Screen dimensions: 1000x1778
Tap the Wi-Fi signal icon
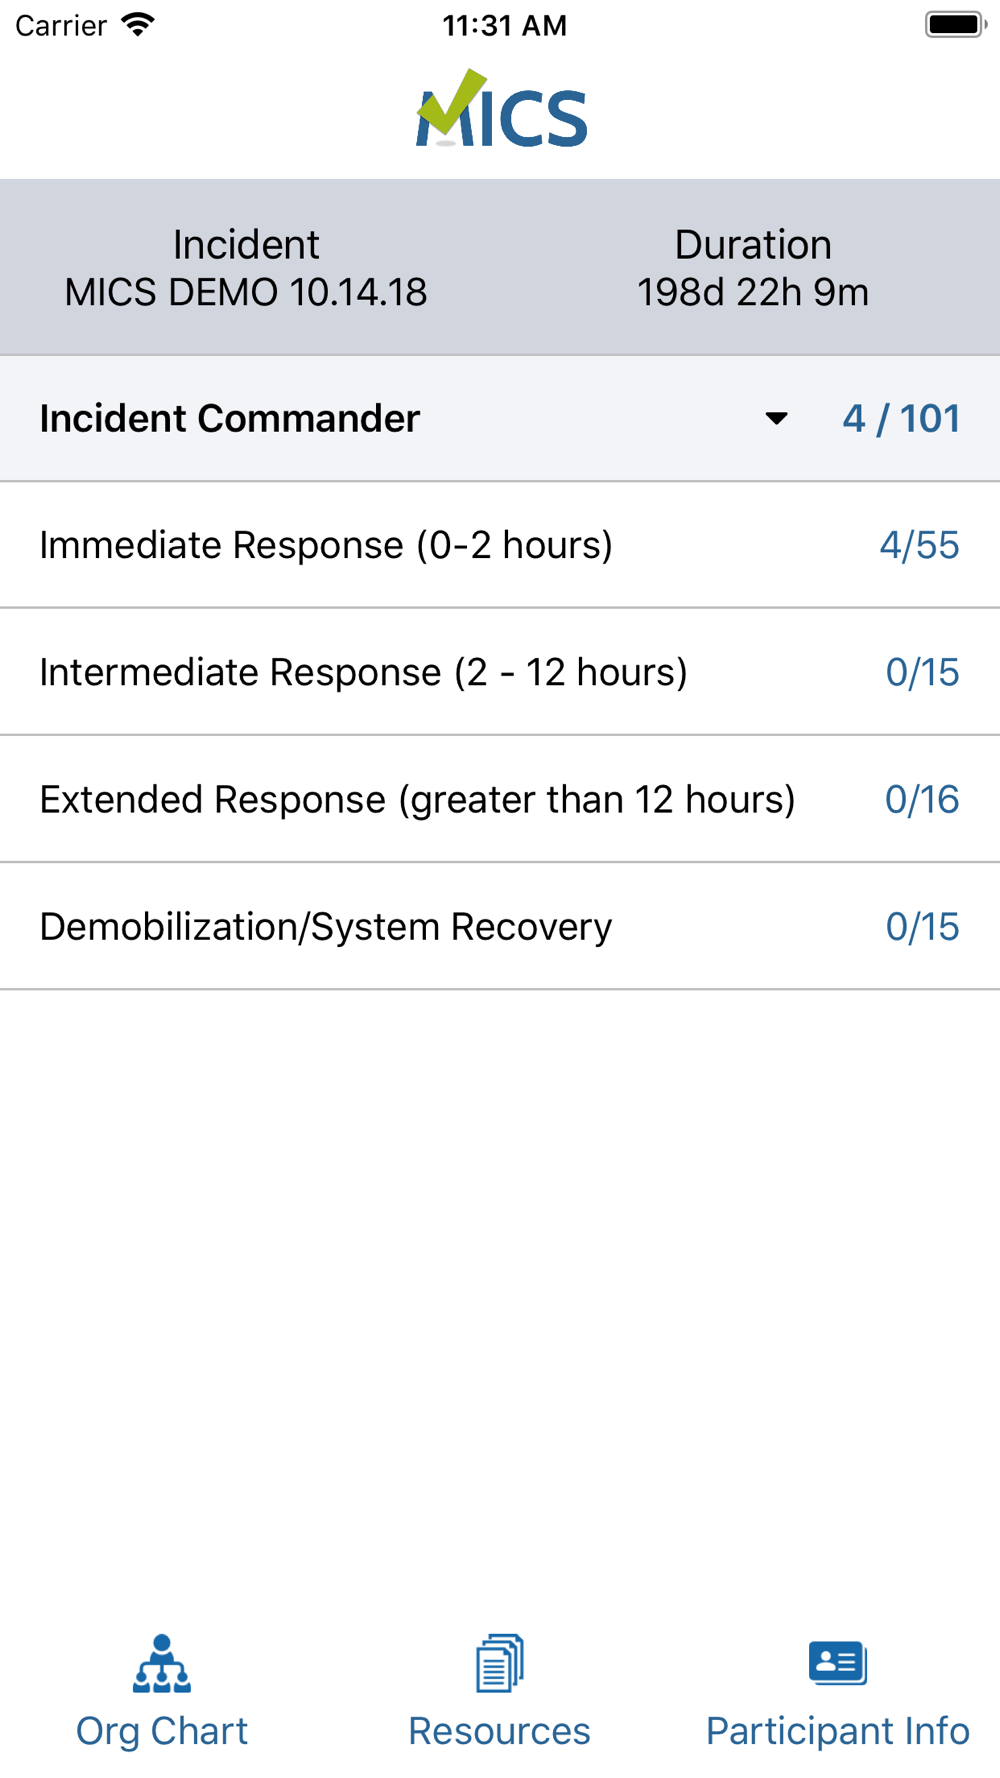coord(138,24)
